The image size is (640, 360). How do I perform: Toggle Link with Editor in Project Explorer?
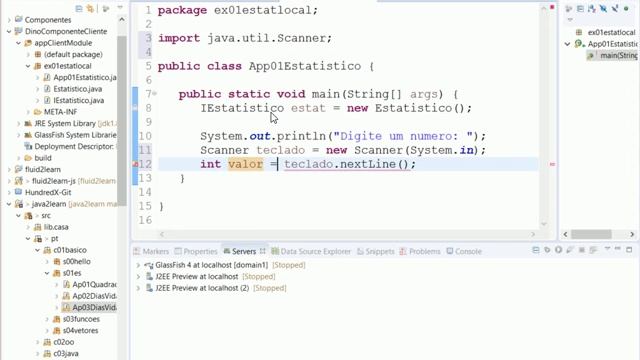[90, 8]
